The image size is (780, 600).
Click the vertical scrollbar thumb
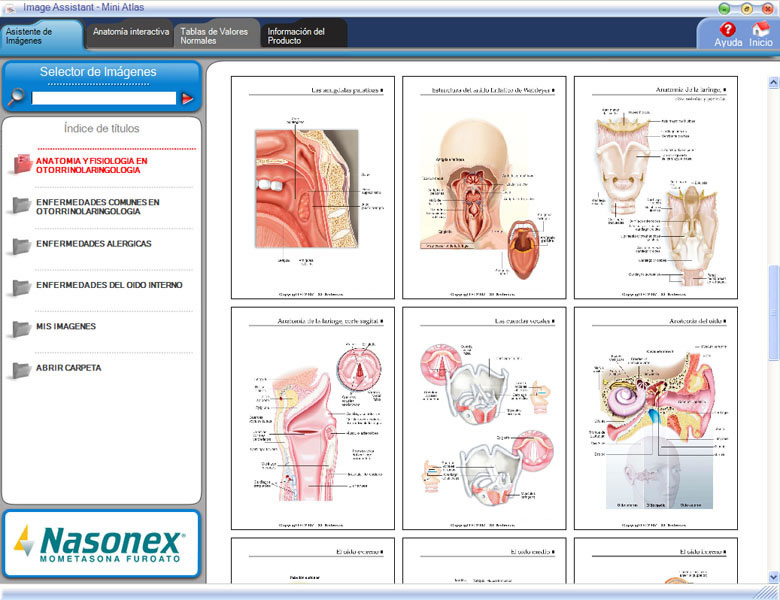click(x=774, y=312)
